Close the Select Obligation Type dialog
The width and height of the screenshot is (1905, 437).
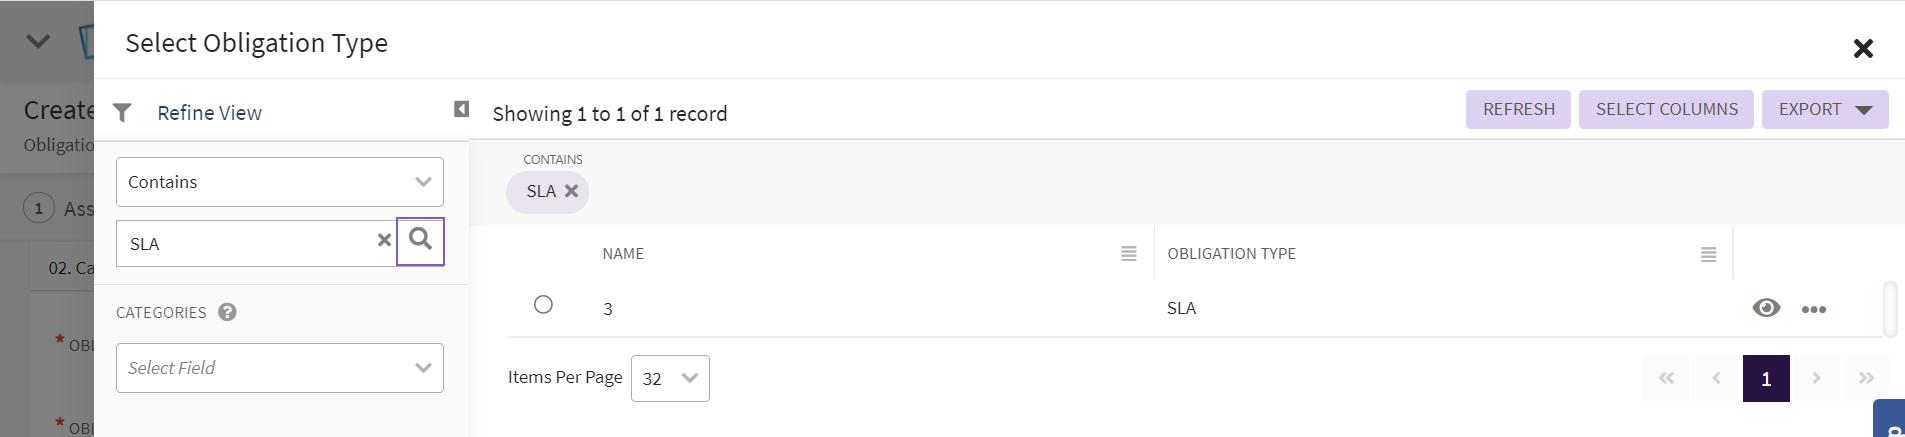(1862, 48)
